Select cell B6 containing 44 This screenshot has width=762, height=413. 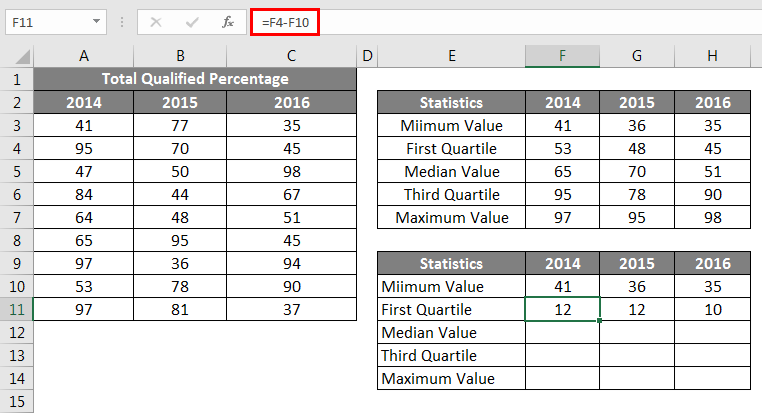(x=180, y=194)
